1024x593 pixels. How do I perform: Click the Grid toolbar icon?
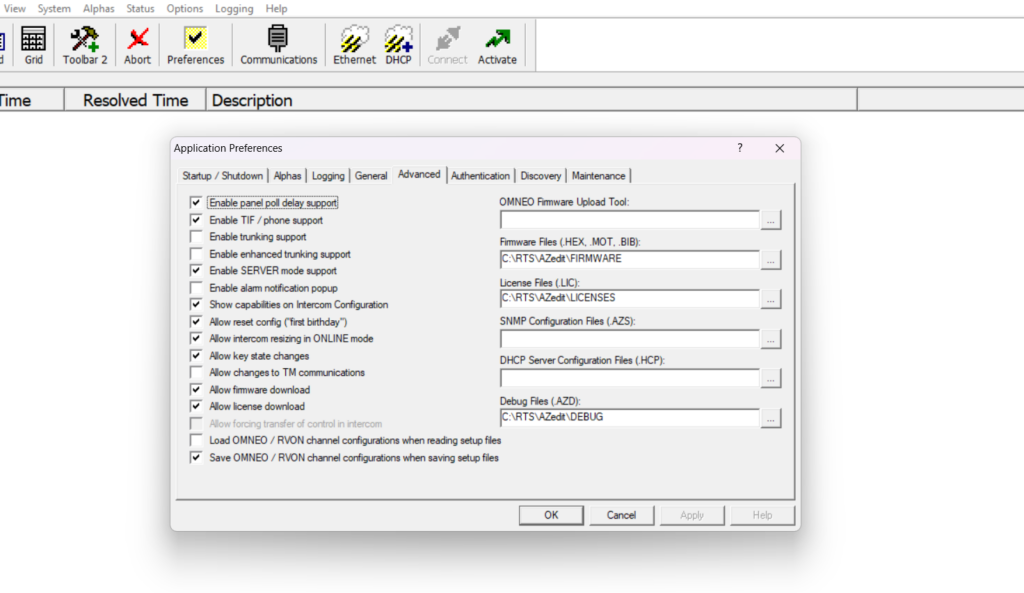(33, 45)
